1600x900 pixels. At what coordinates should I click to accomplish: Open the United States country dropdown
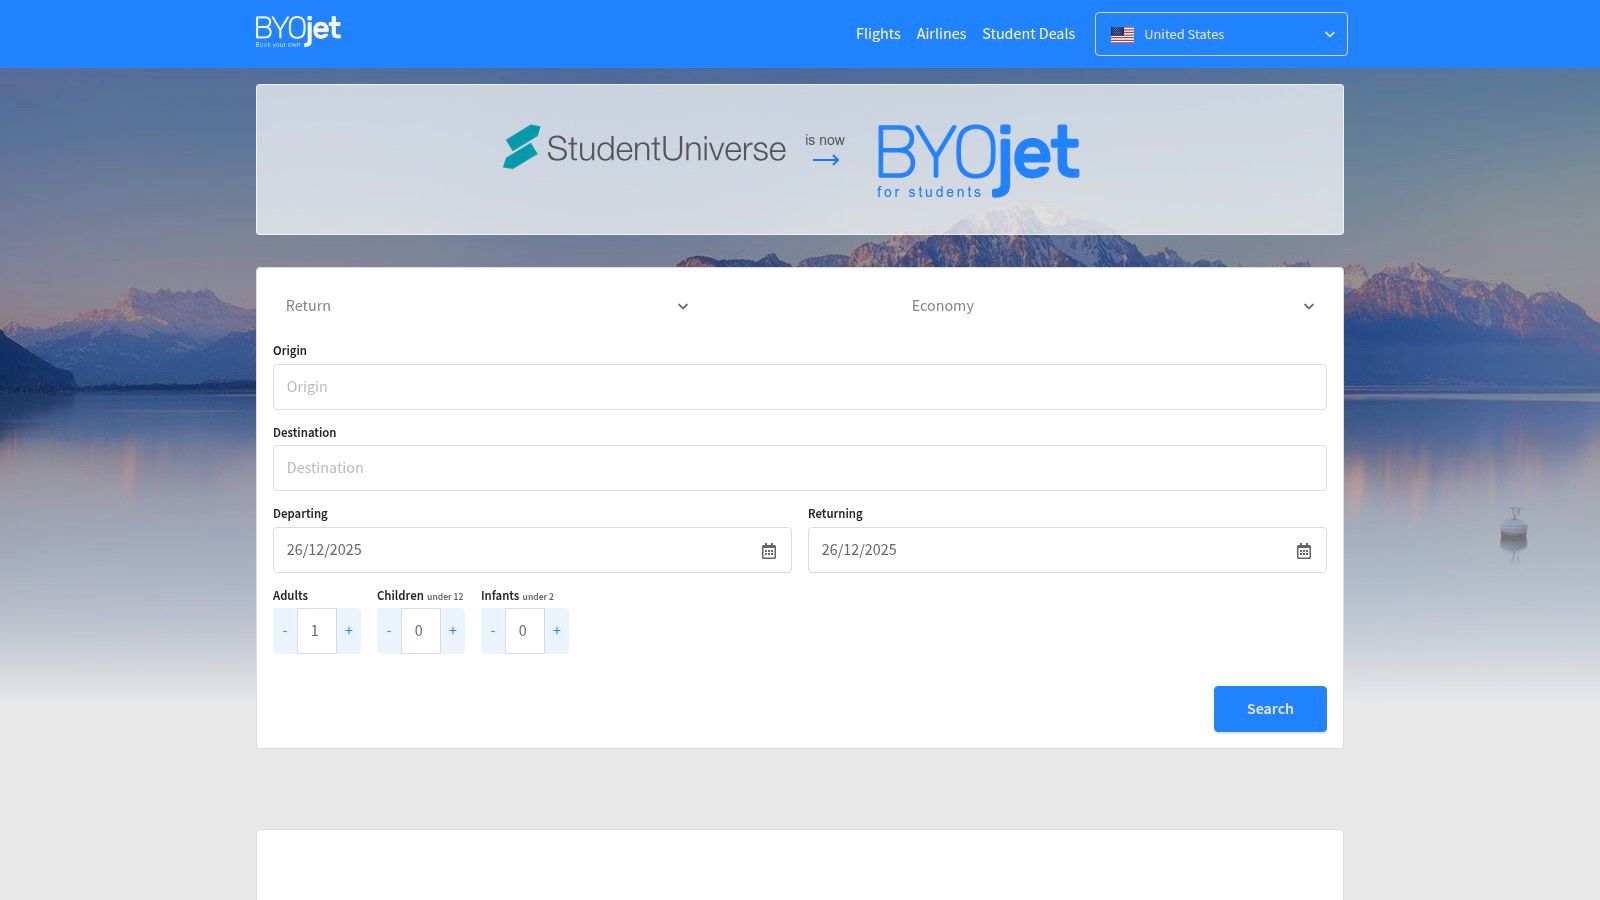[x=1221, y=33]
